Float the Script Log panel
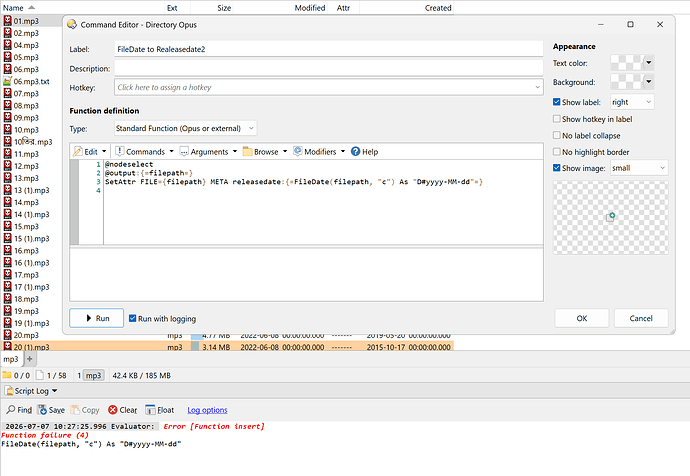 160,410
